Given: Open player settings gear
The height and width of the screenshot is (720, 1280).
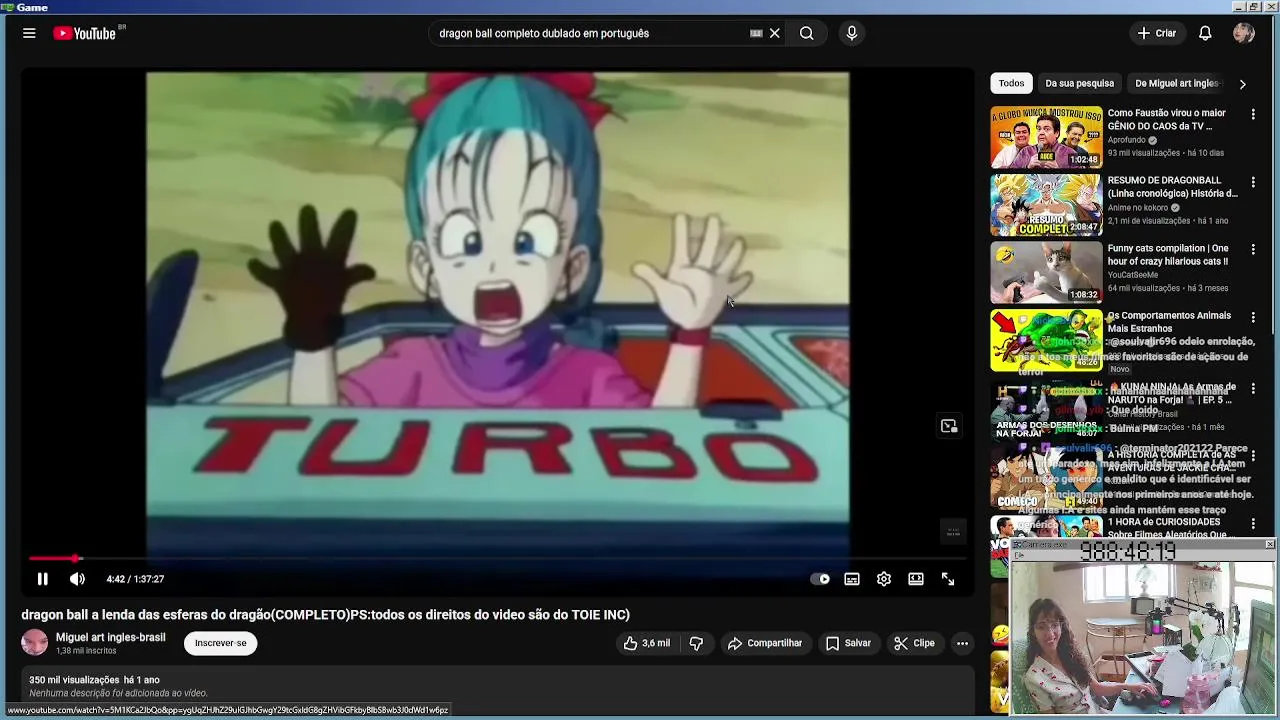Looking at the screenshot, I should click(884, 579).
